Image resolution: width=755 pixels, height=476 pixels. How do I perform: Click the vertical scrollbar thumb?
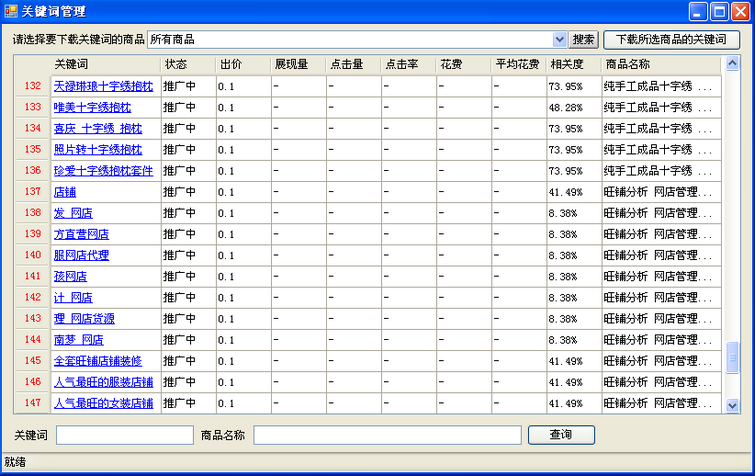point(732,357)
